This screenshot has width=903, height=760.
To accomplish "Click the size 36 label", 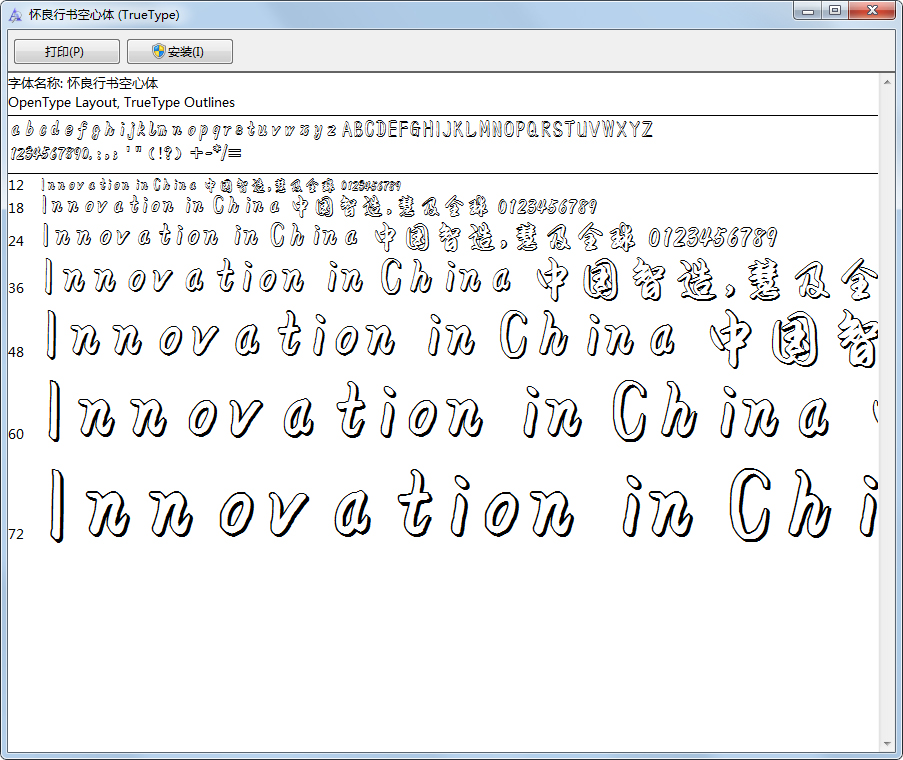I will [x=16, y=288].
